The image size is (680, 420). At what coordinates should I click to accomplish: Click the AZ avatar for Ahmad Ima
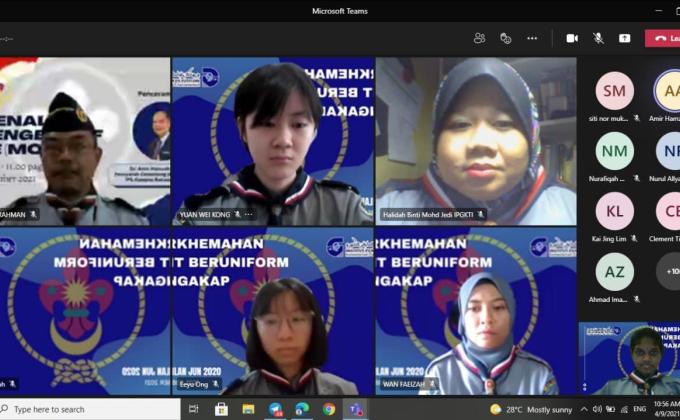pyautogui.click(x=615, y=272)
